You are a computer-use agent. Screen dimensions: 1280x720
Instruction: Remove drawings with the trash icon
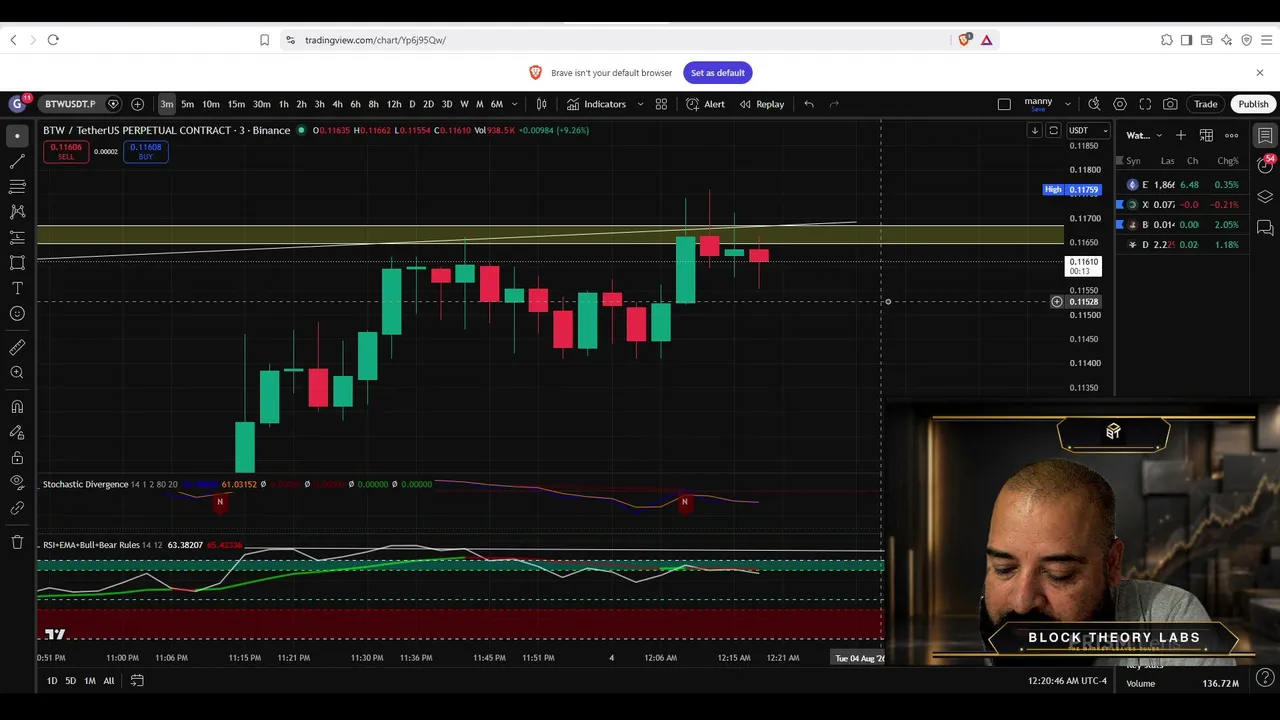[17, 542]
